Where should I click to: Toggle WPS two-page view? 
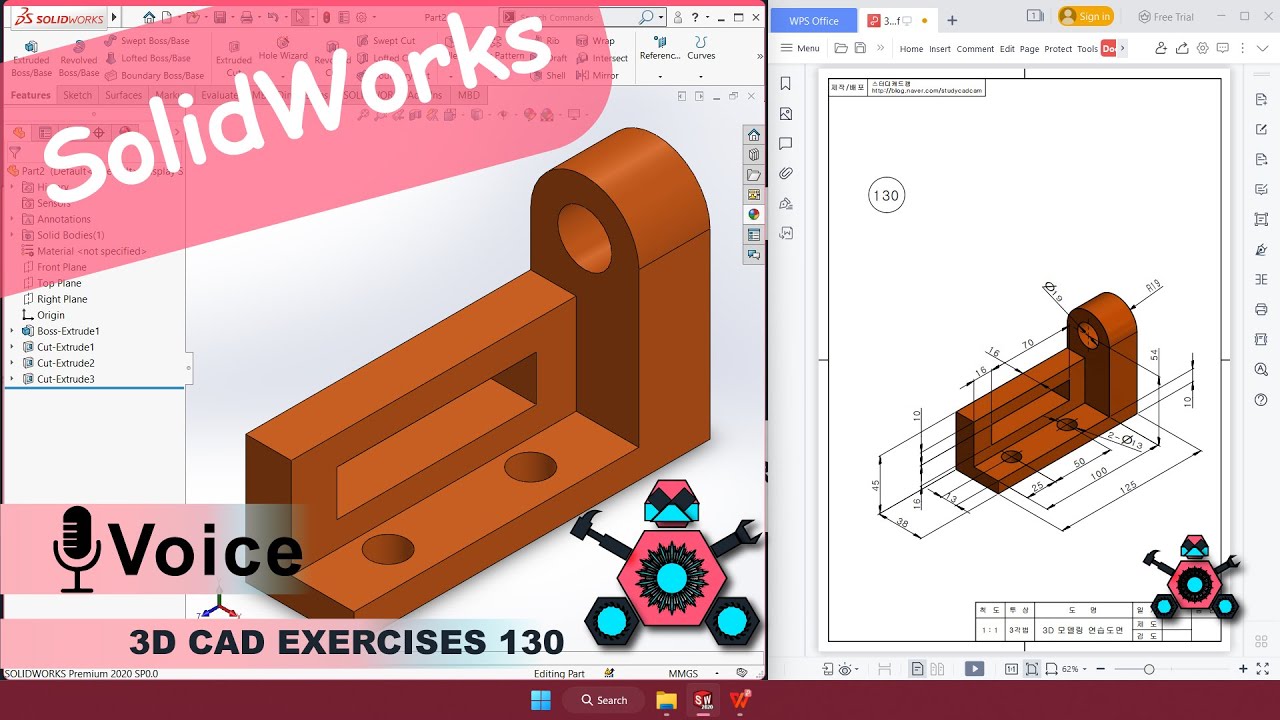(x=937, y=669)
